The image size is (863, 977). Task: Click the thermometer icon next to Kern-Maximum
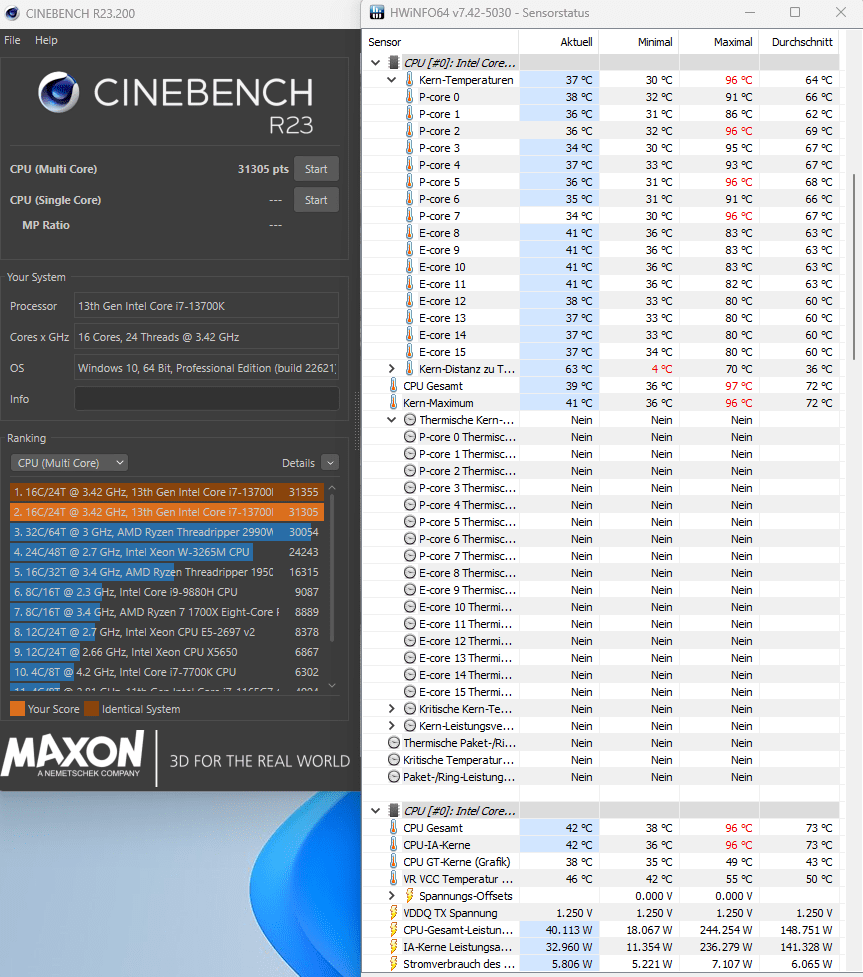pyautogui.click(x=393, y=403)
